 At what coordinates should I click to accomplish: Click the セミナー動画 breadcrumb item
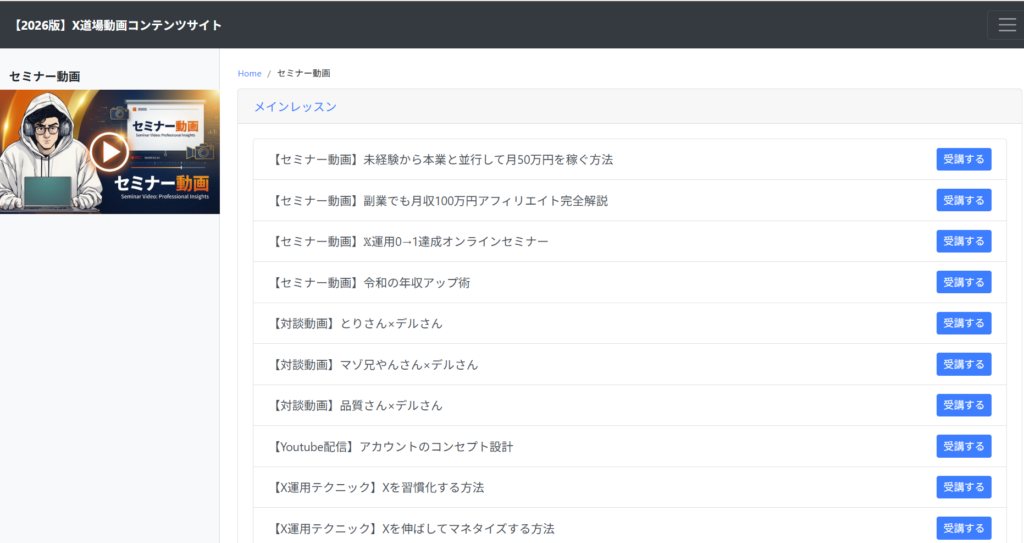tap(303, 74)
